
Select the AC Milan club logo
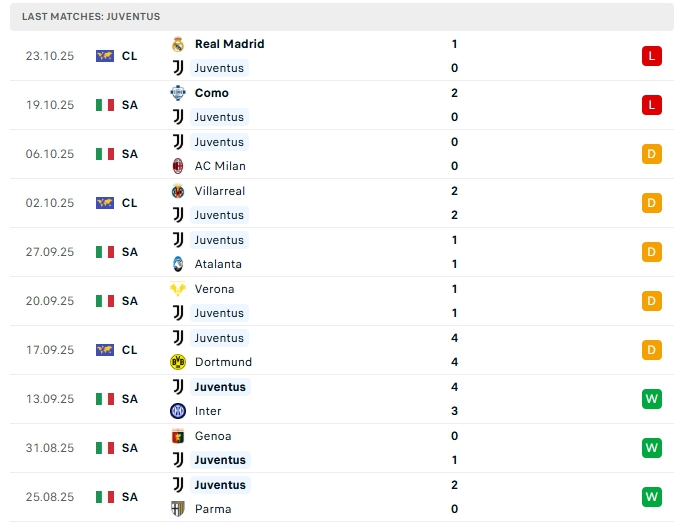pos(178,166)
